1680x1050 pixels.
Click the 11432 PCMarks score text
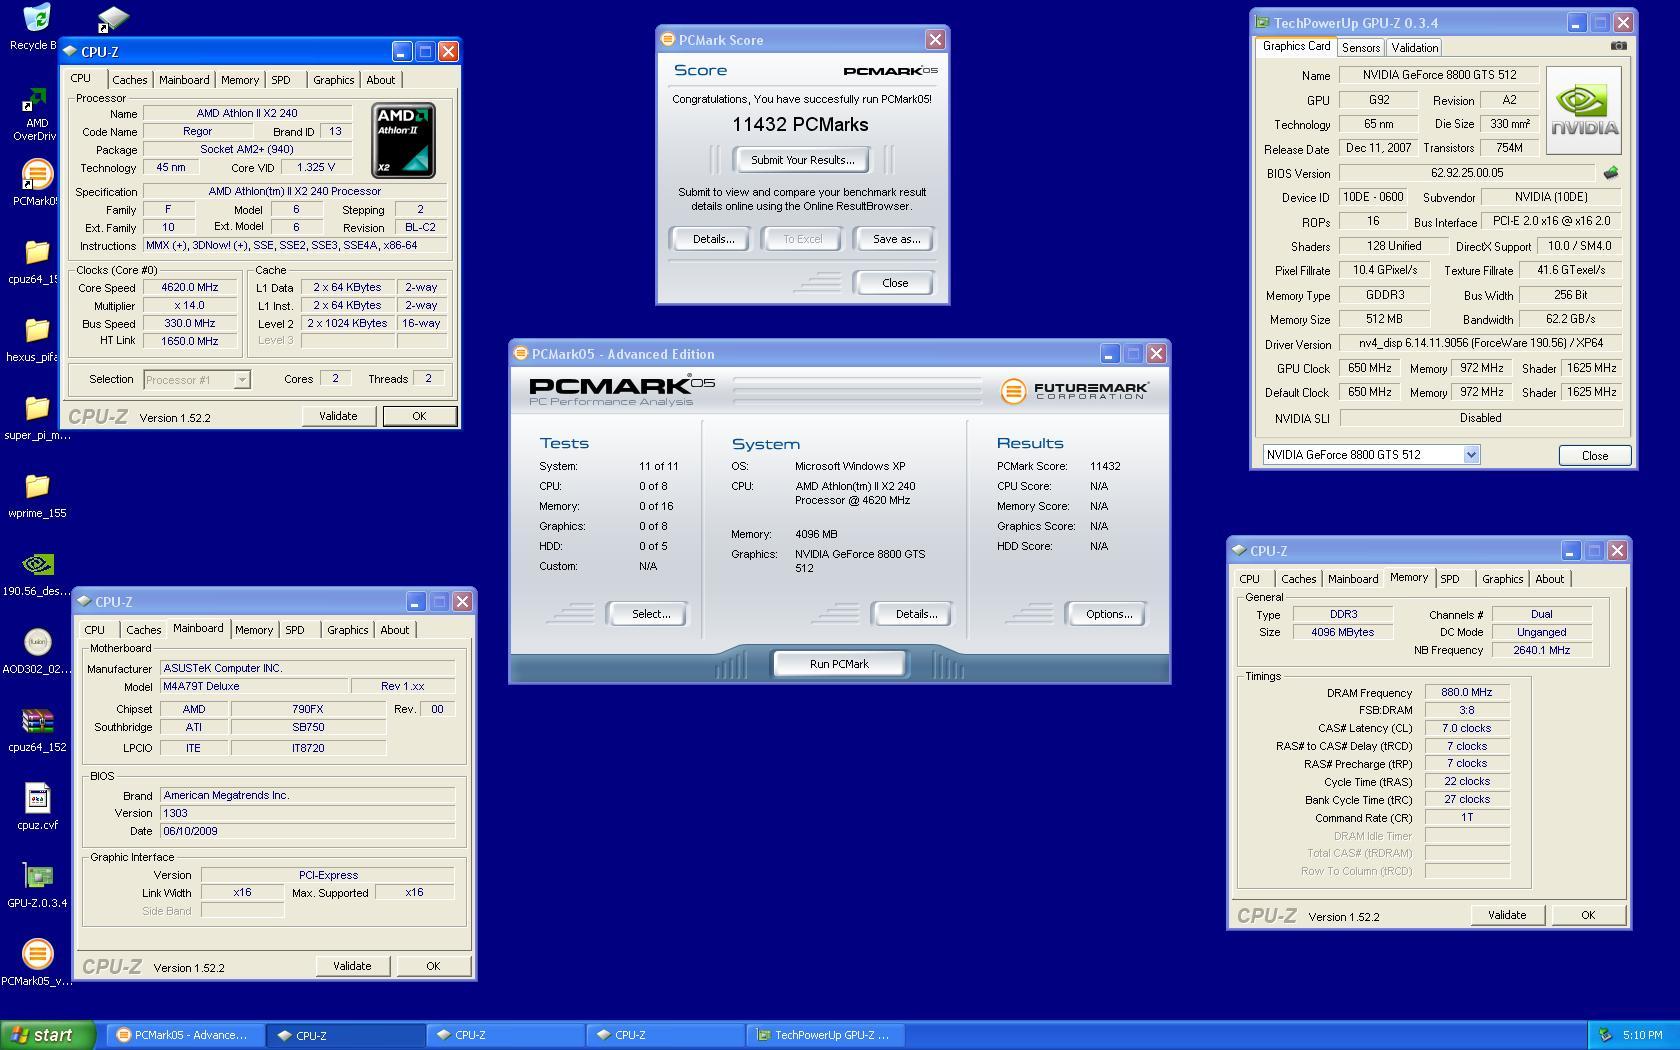[x=800, y=125]
